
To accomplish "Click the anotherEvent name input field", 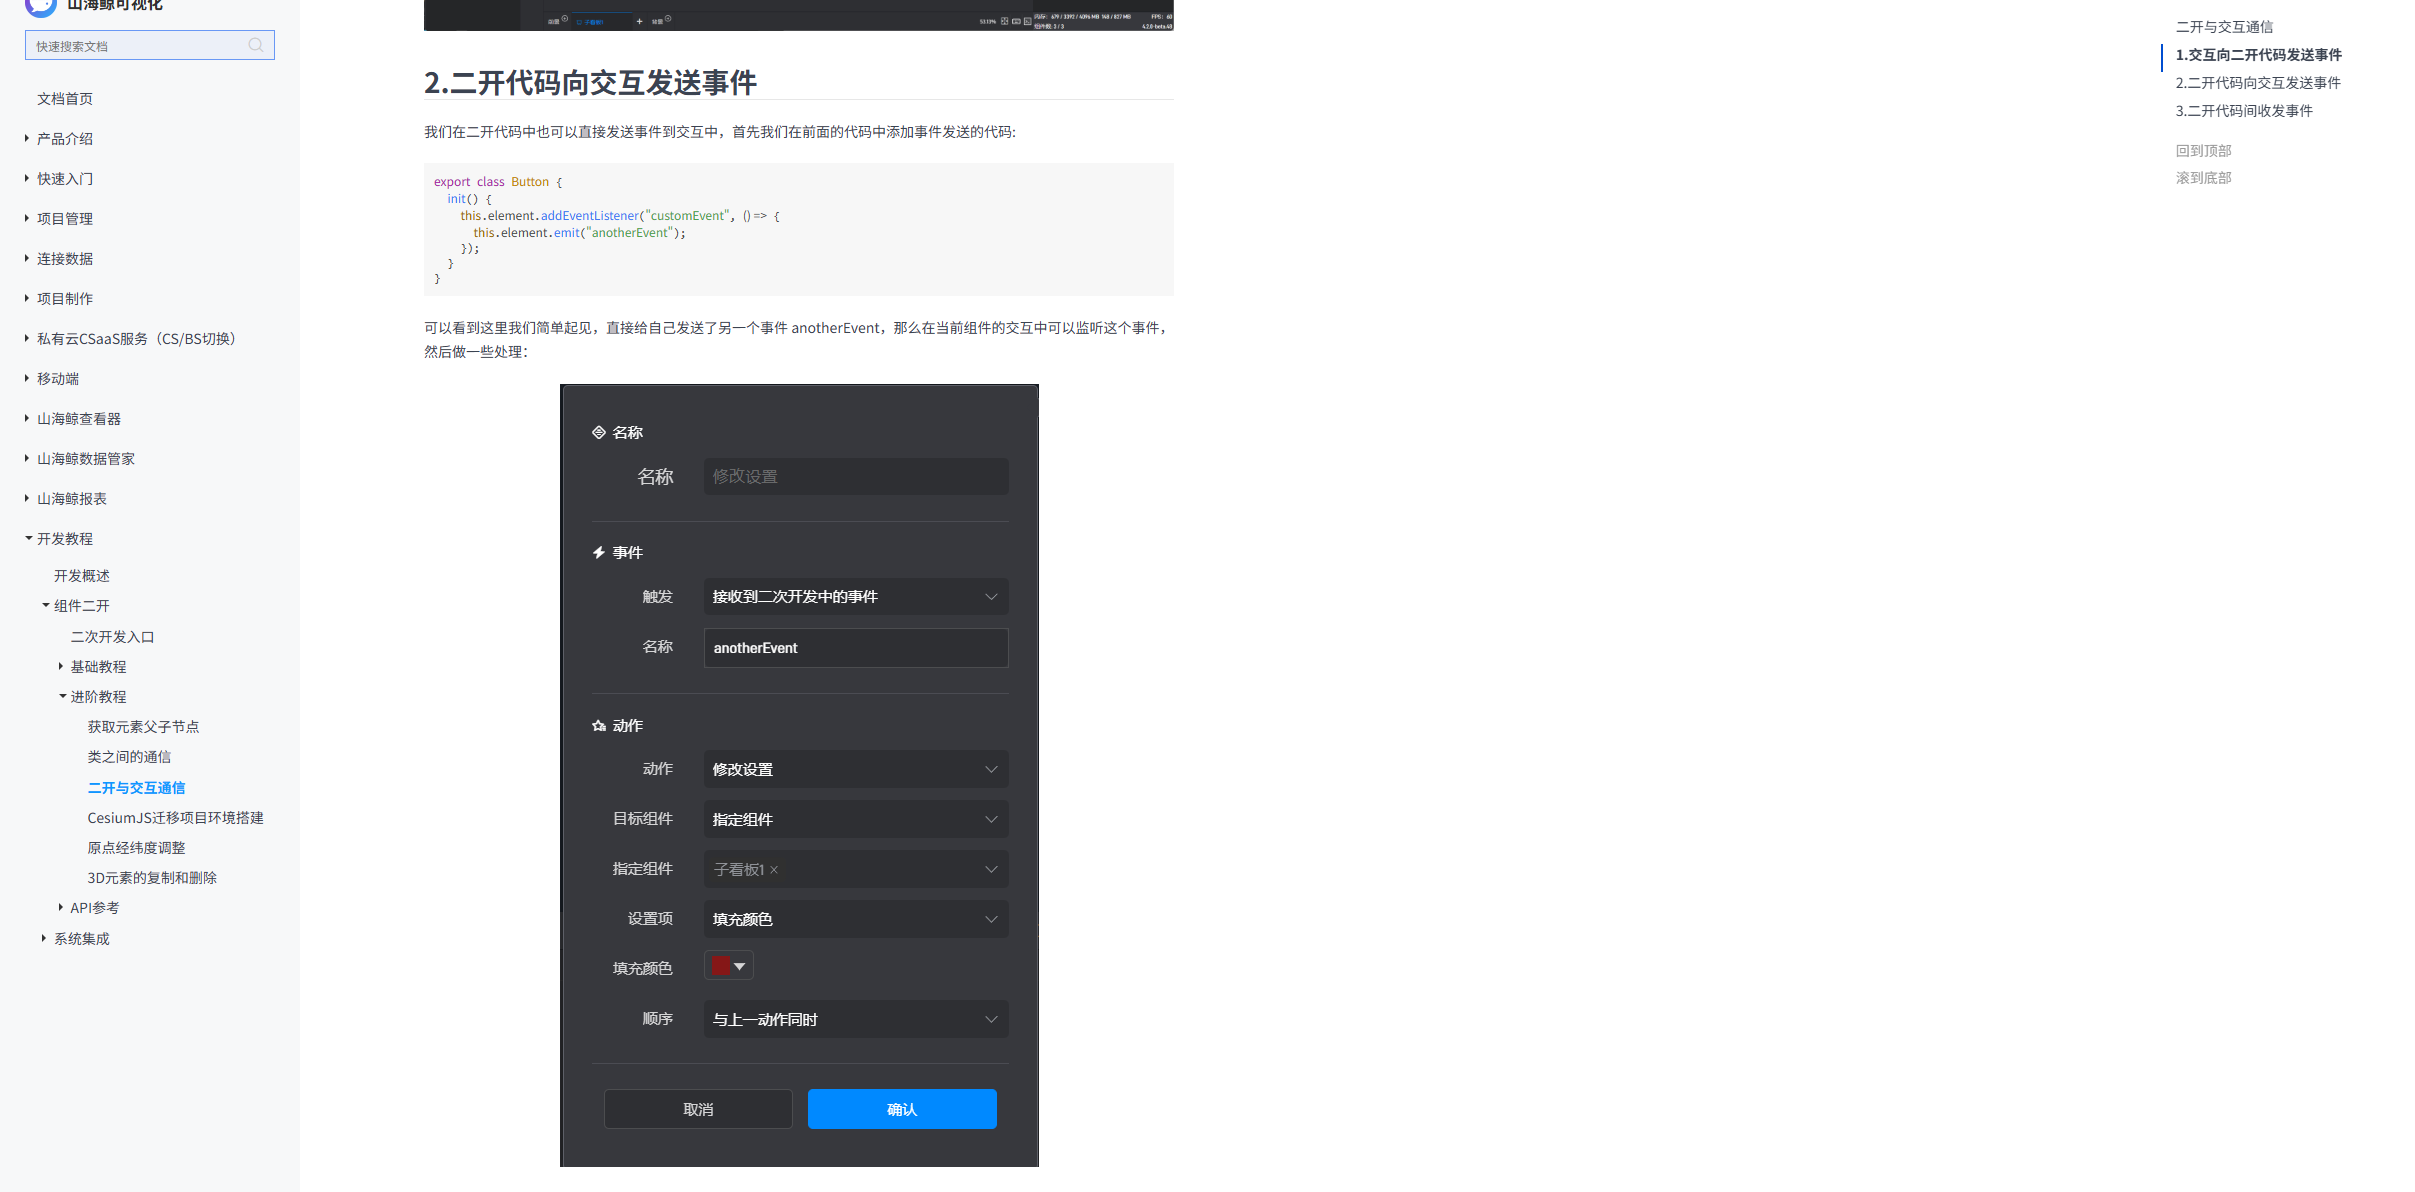I will tap(855, 648).
